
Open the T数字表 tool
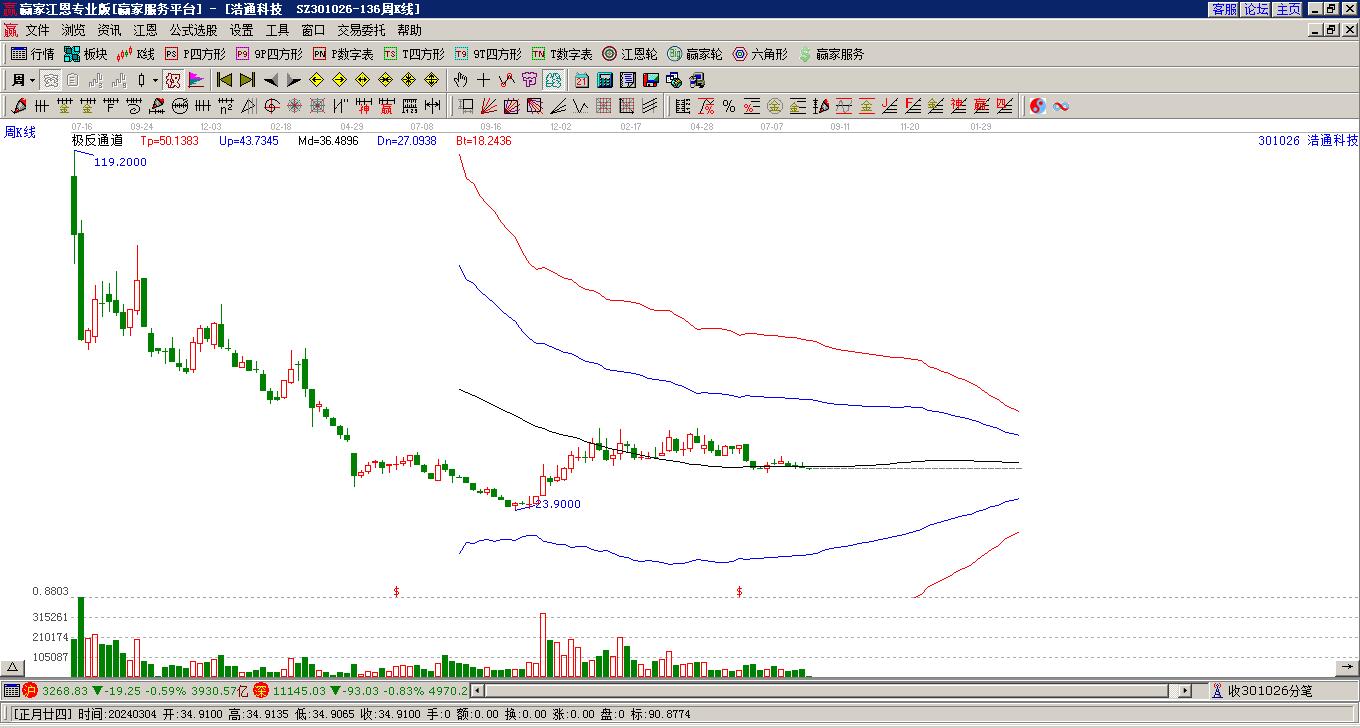click(x=562, y=54)
